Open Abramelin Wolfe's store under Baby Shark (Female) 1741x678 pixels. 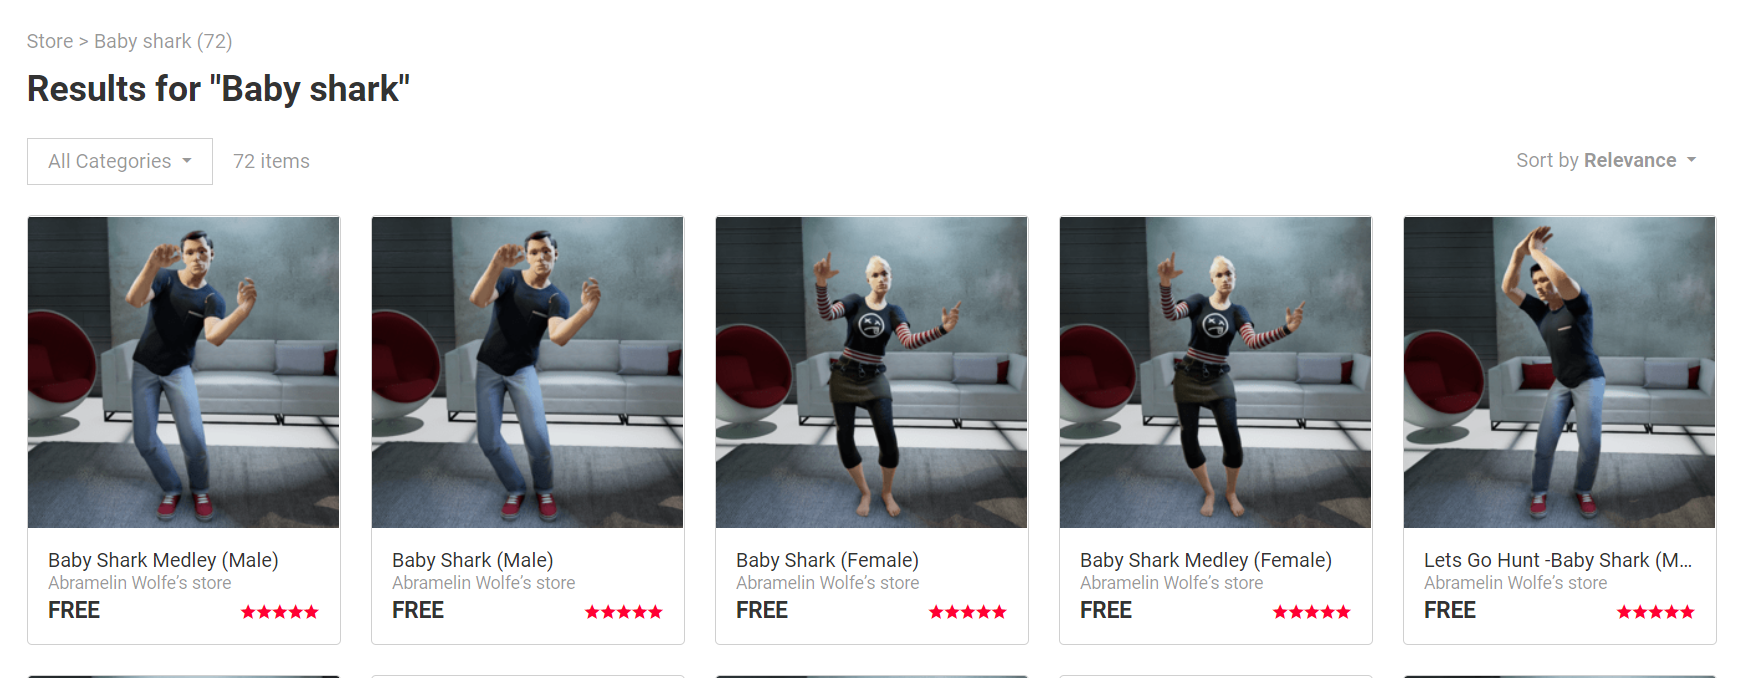point(828,583)
